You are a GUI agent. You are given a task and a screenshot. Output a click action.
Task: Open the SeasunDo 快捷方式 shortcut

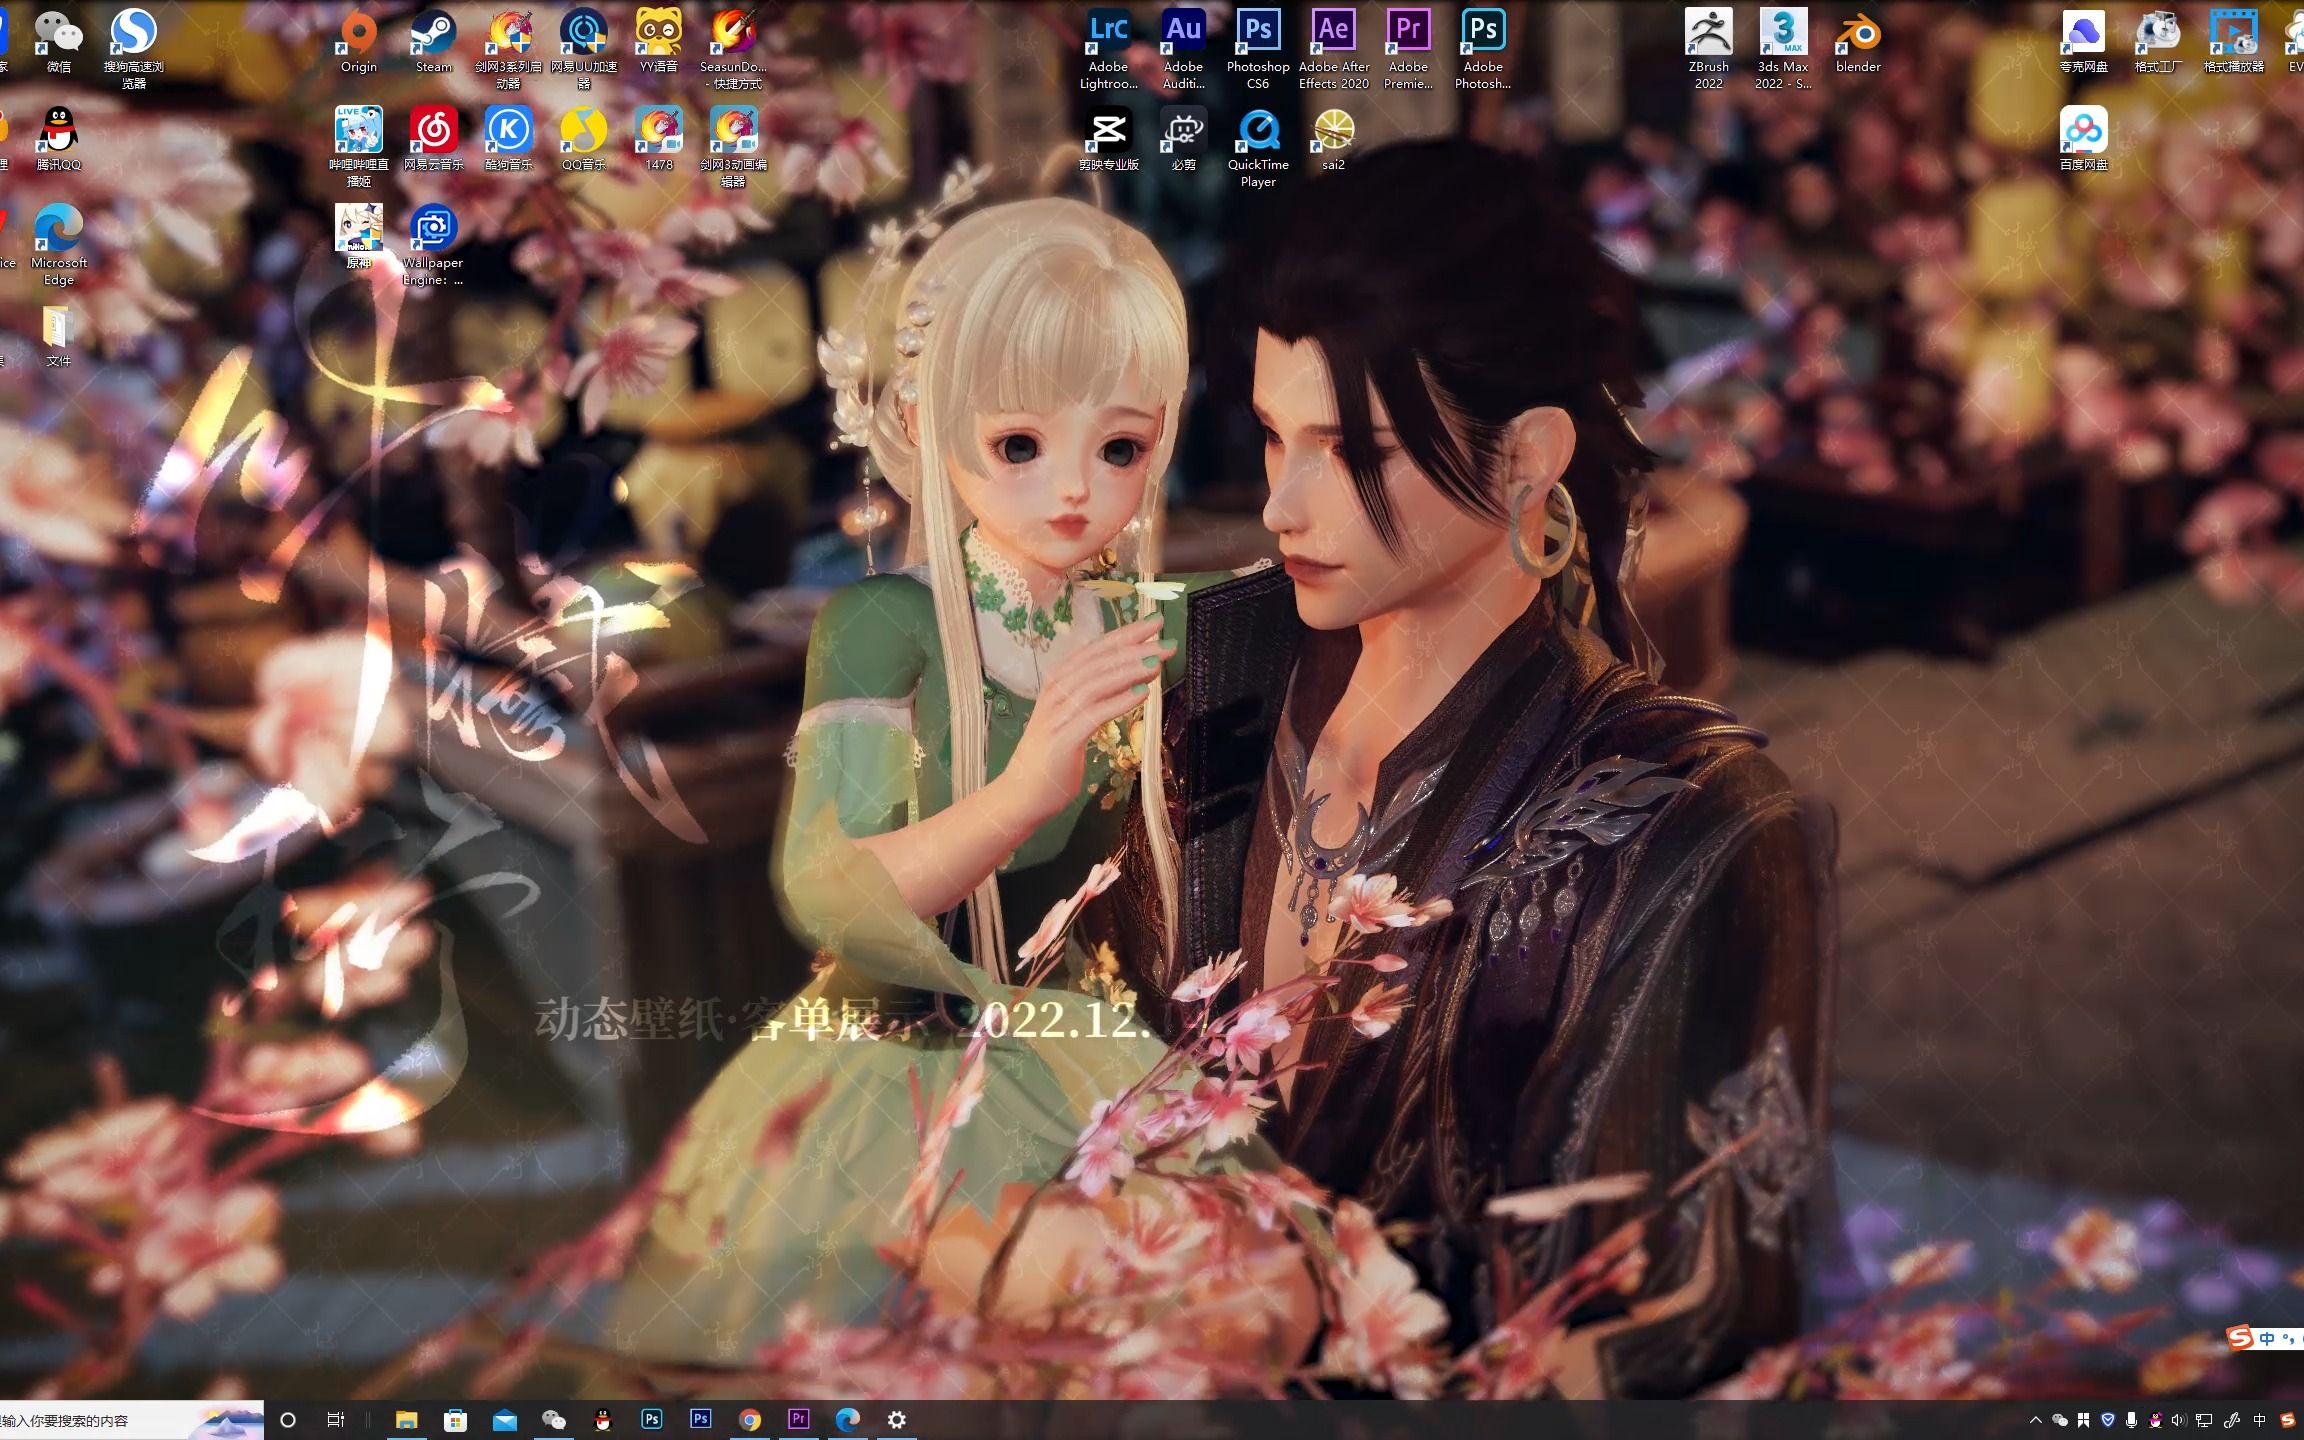(733, 50)
